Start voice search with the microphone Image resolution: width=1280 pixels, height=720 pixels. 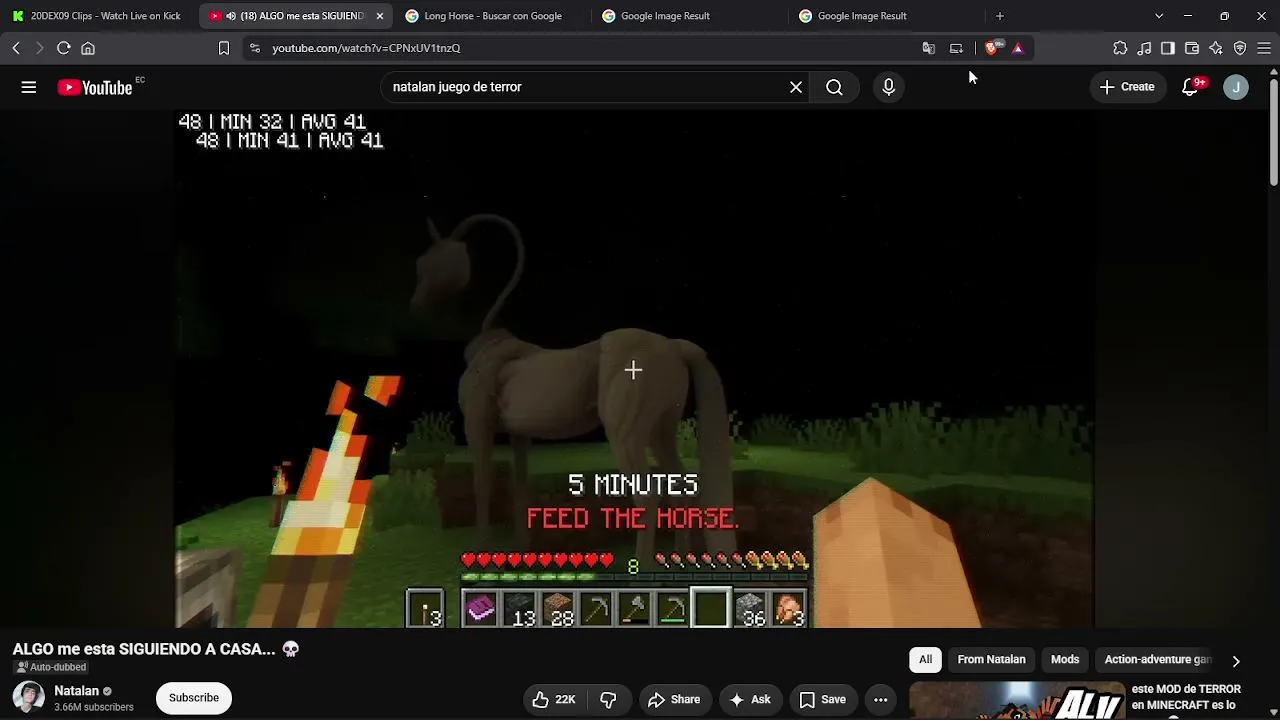(888, 87)
